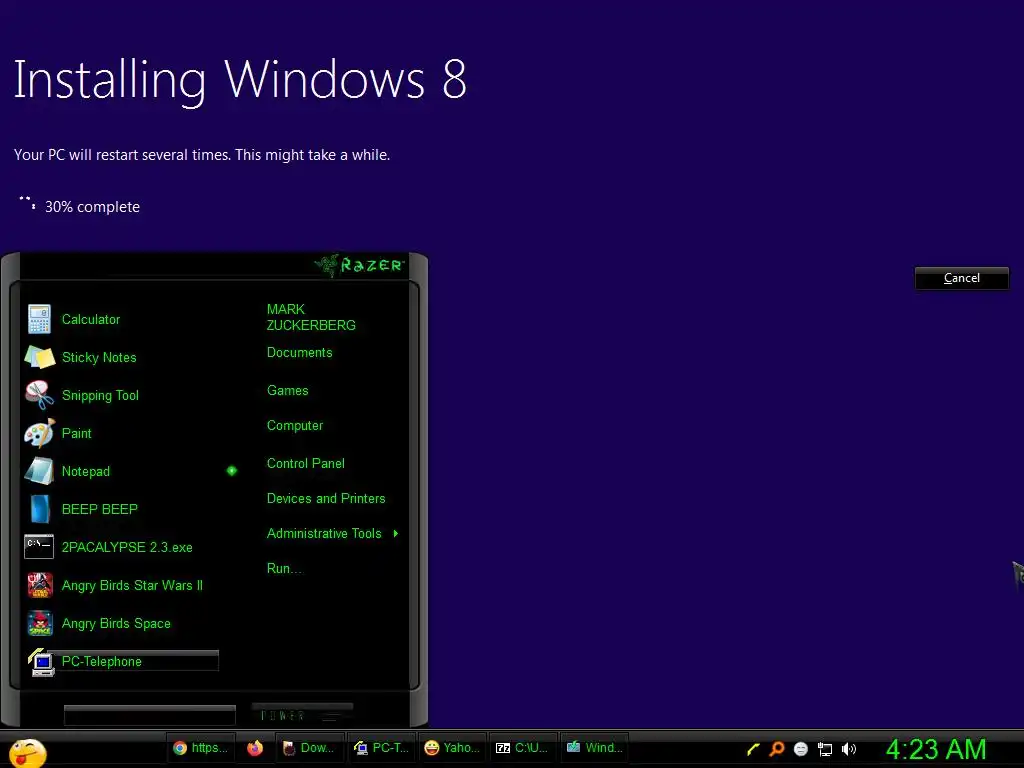Open Control Panel
This screenshot has width=1024, height=768.
[306, 463]
